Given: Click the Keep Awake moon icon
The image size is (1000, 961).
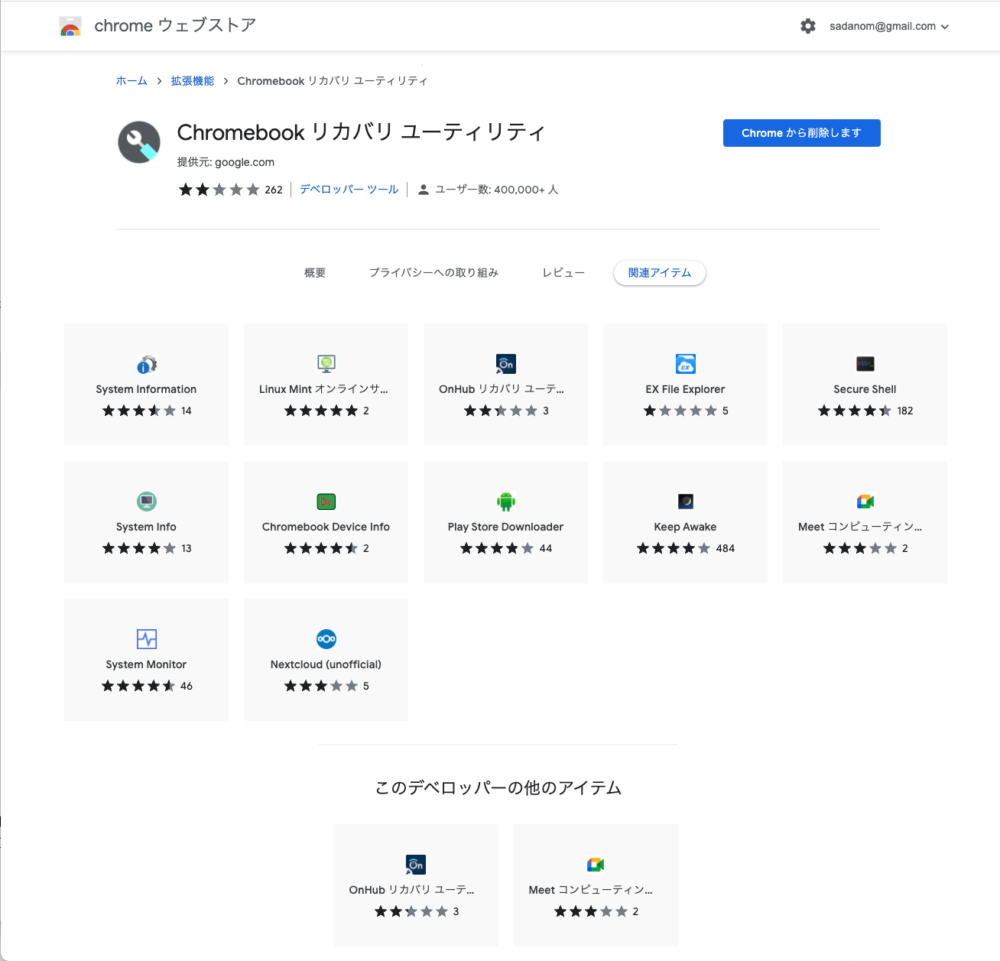Looking at the screenshot, I should tap(686, 502).
